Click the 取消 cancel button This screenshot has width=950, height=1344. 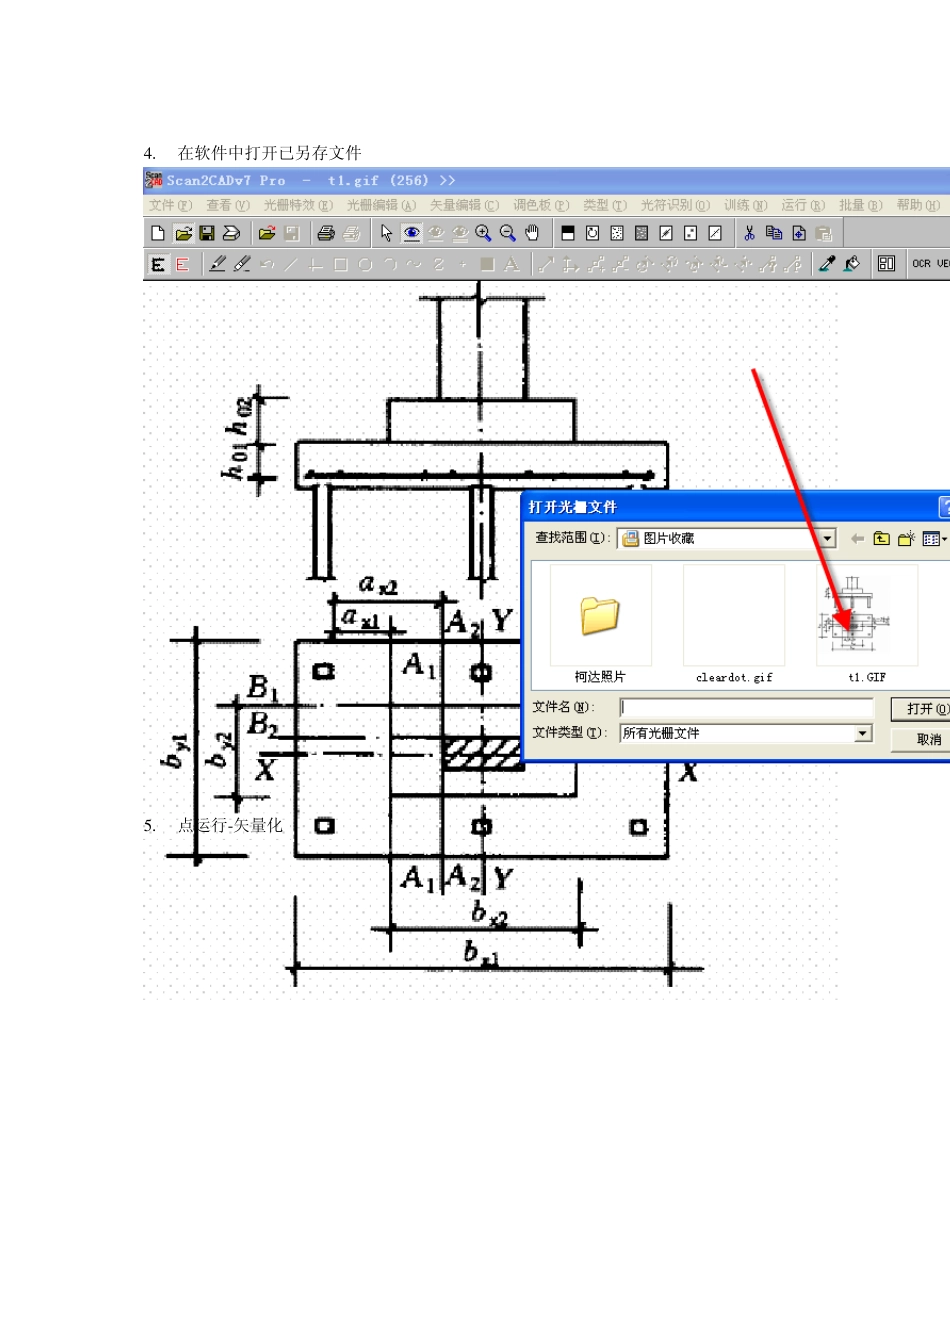[x=920, y=739]
